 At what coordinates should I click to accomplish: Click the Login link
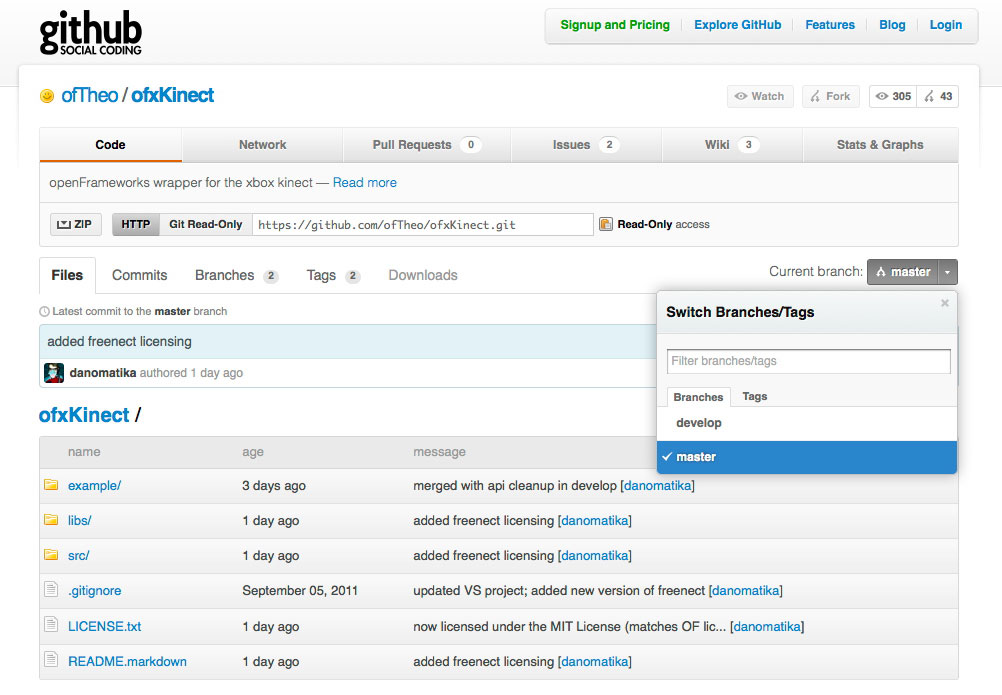tap(946, 25)
